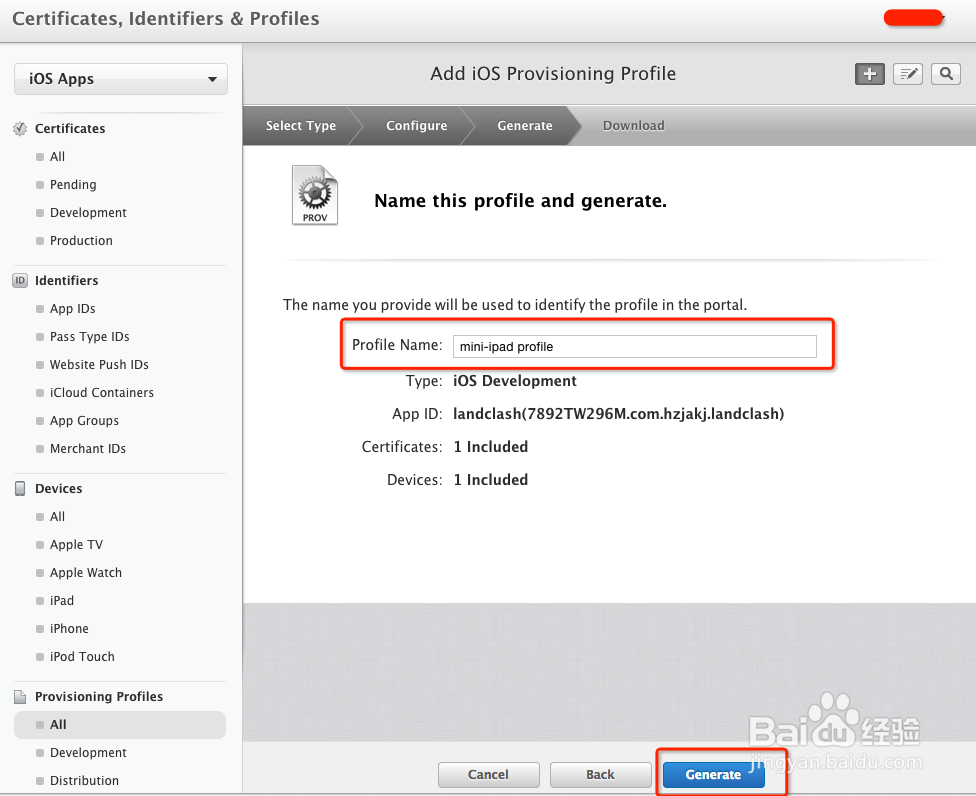Open iPad devices

coord(62,601)
